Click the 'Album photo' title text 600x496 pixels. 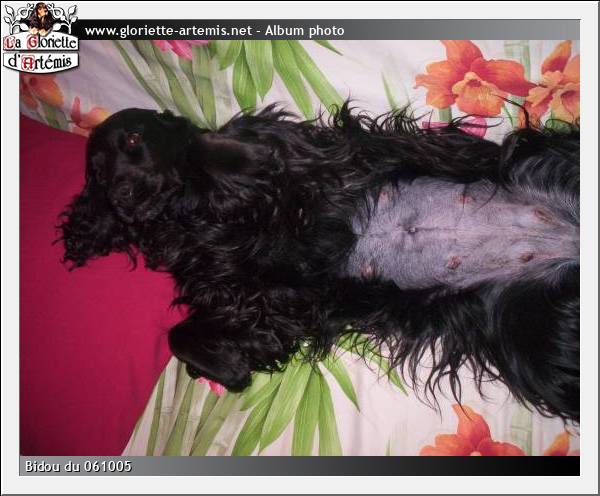tap(305, 31)
